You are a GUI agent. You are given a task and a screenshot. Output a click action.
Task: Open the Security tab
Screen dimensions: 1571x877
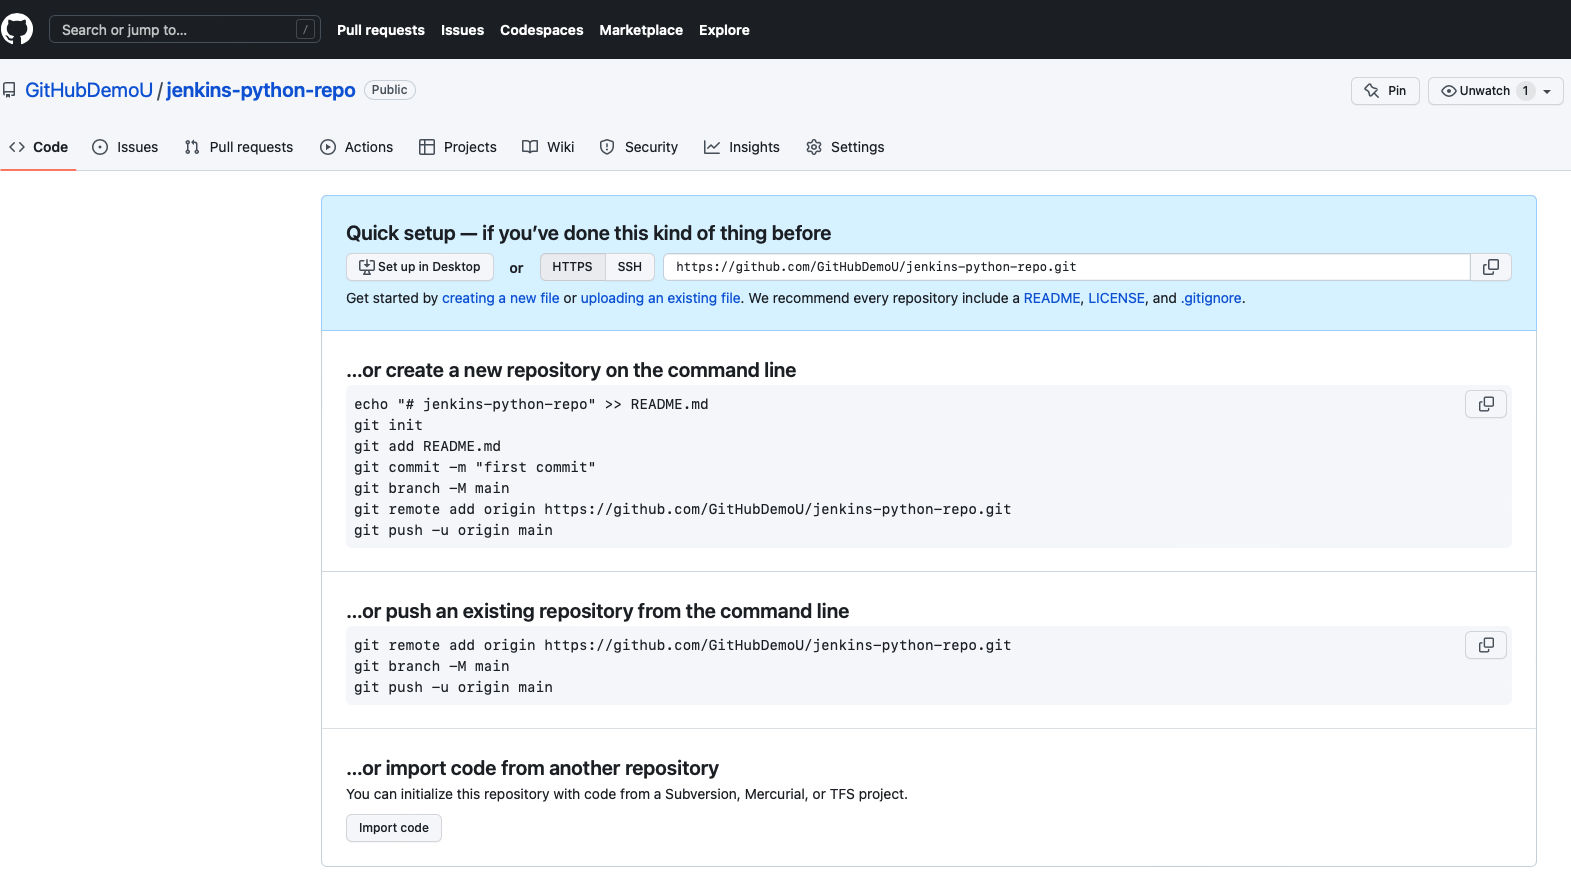(x=639, y=147)
